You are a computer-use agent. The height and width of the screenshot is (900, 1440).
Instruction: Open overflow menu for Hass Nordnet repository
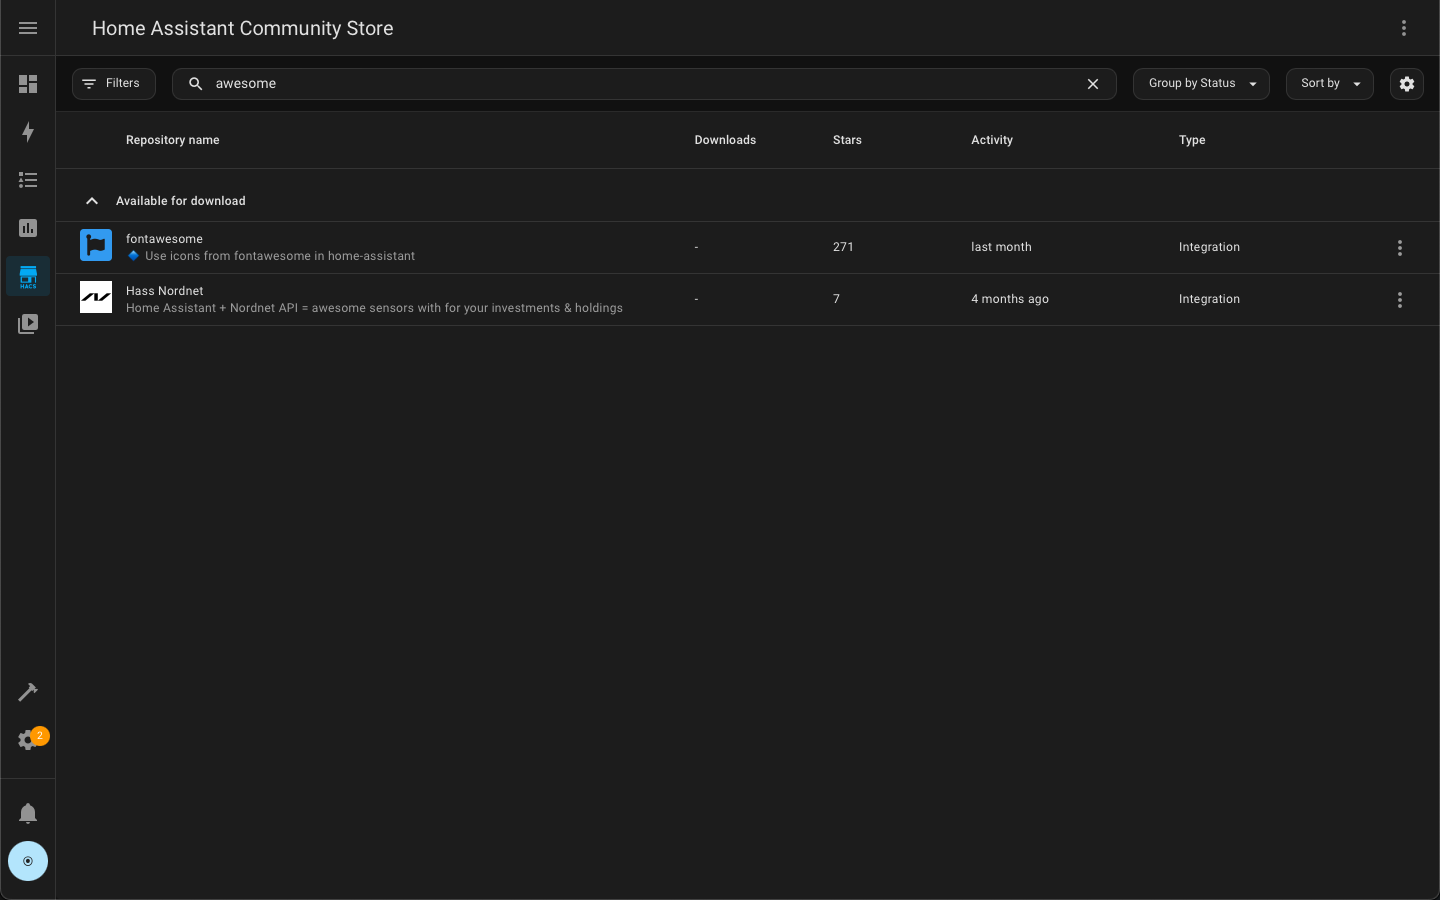click(1400, 299)
